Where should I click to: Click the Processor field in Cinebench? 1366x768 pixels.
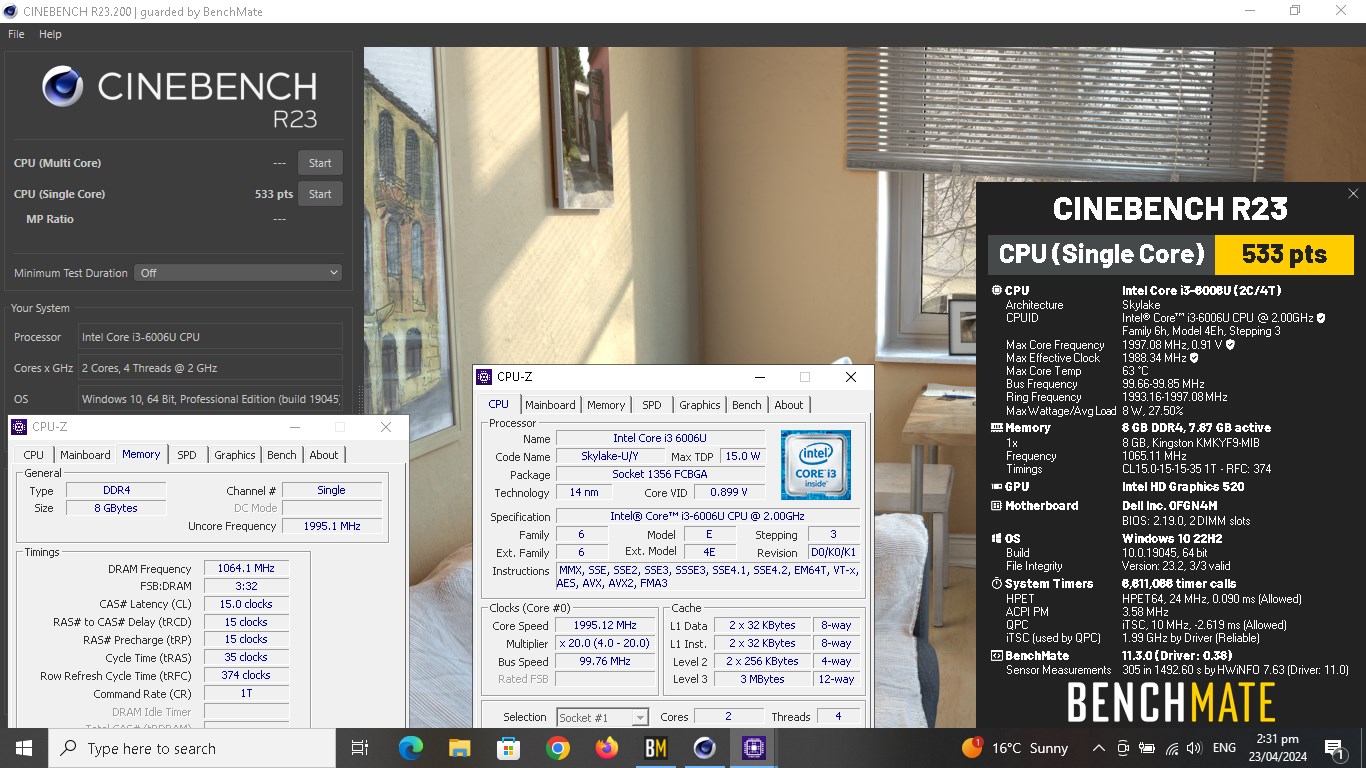tap(210, 337)
